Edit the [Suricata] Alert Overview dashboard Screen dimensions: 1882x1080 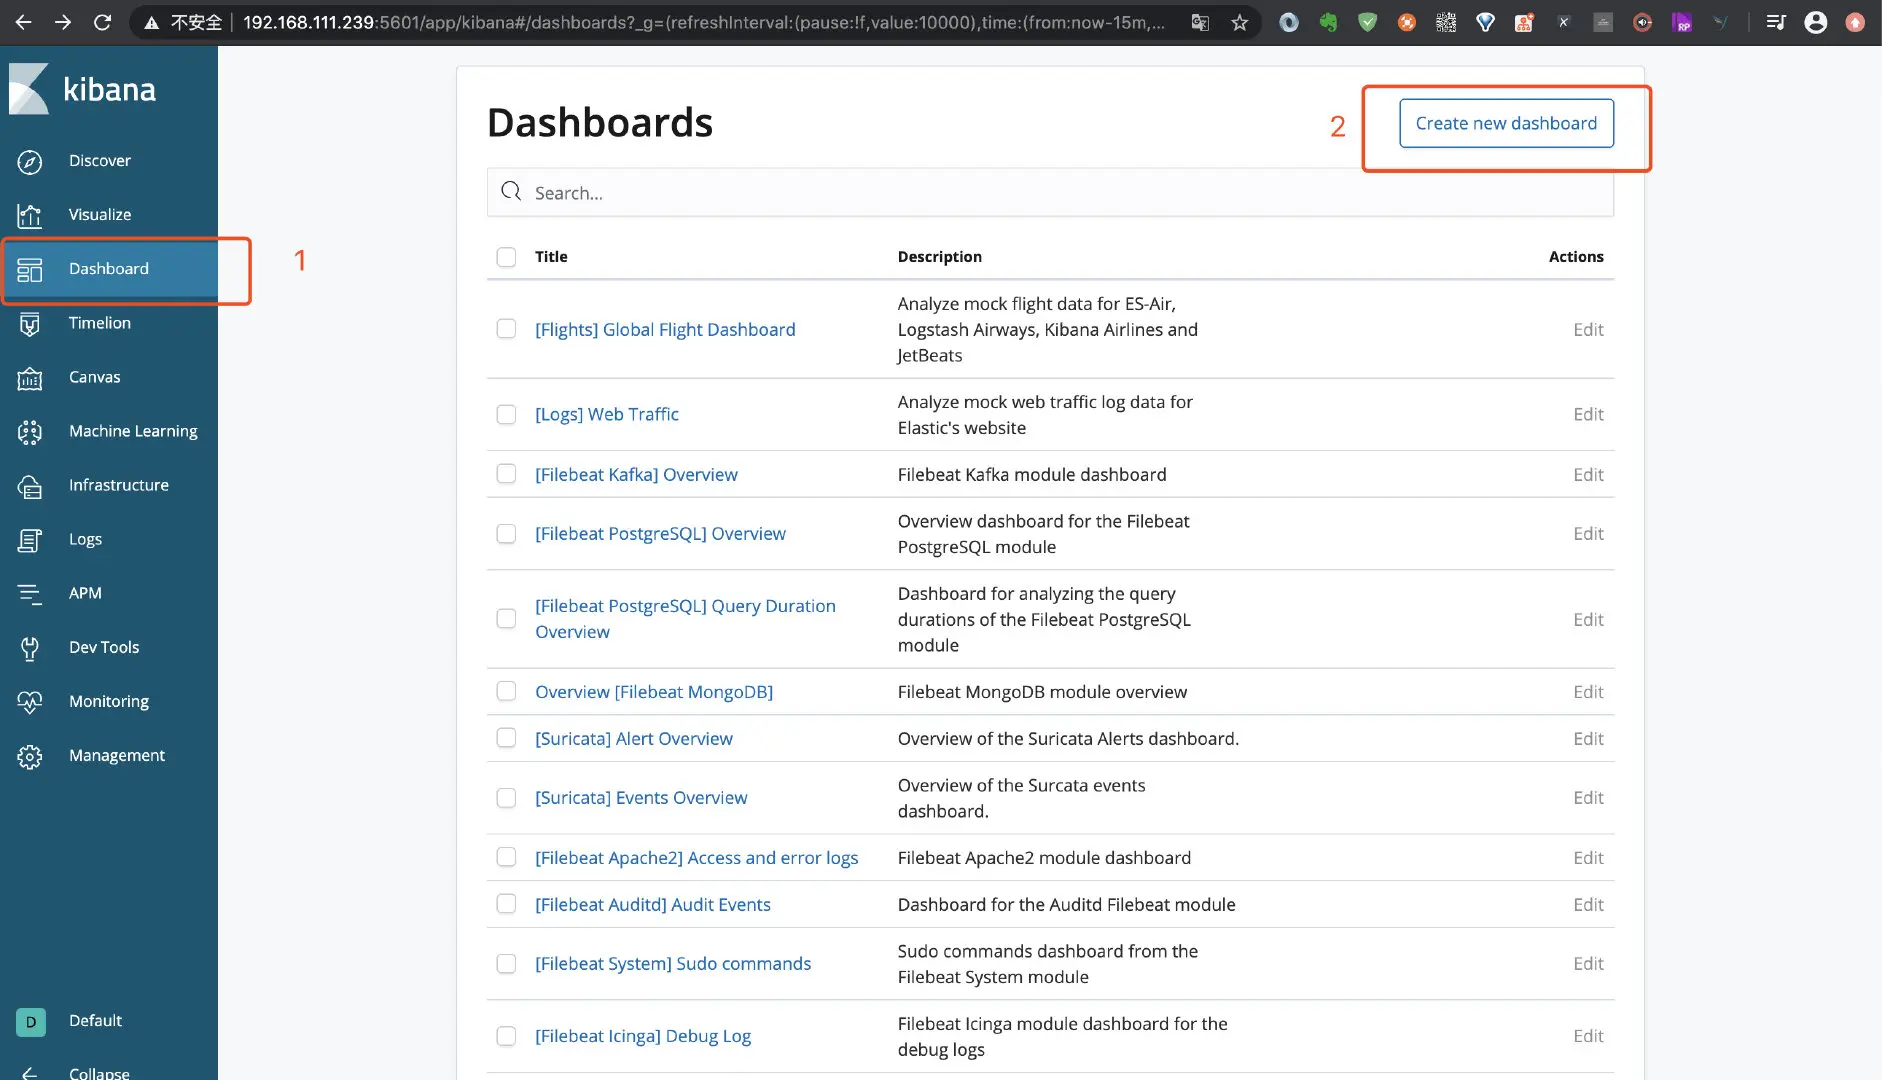(x=1588, y=738)
